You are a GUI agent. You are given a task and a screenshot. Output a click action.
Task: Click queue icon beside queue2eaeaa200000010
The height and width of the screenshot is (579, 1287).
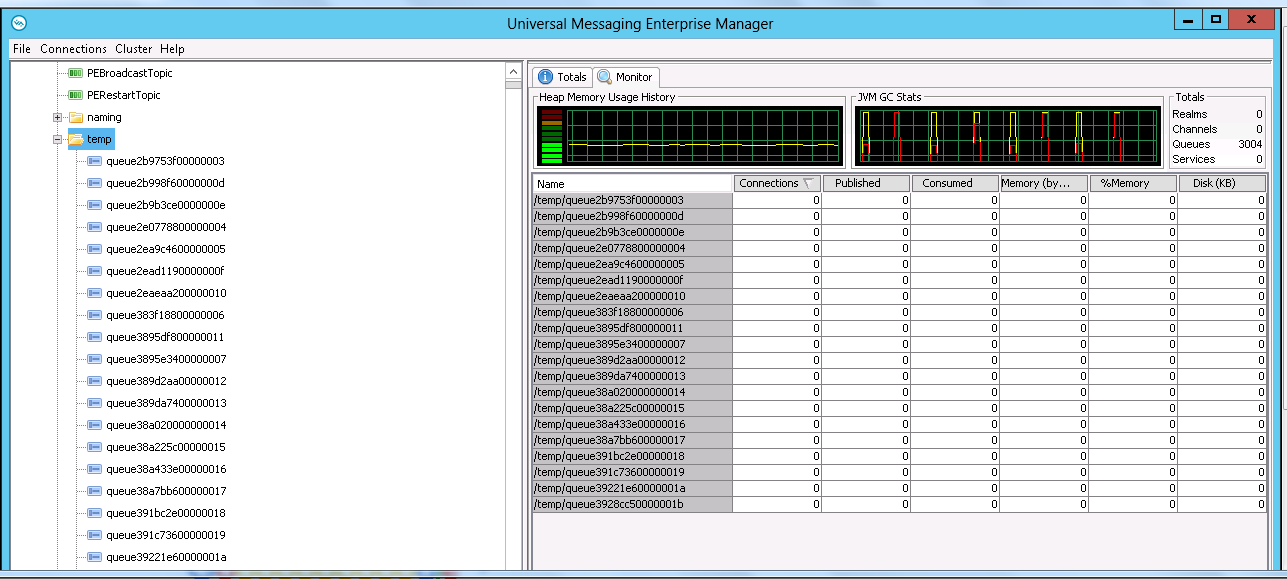tap(95, 293)
